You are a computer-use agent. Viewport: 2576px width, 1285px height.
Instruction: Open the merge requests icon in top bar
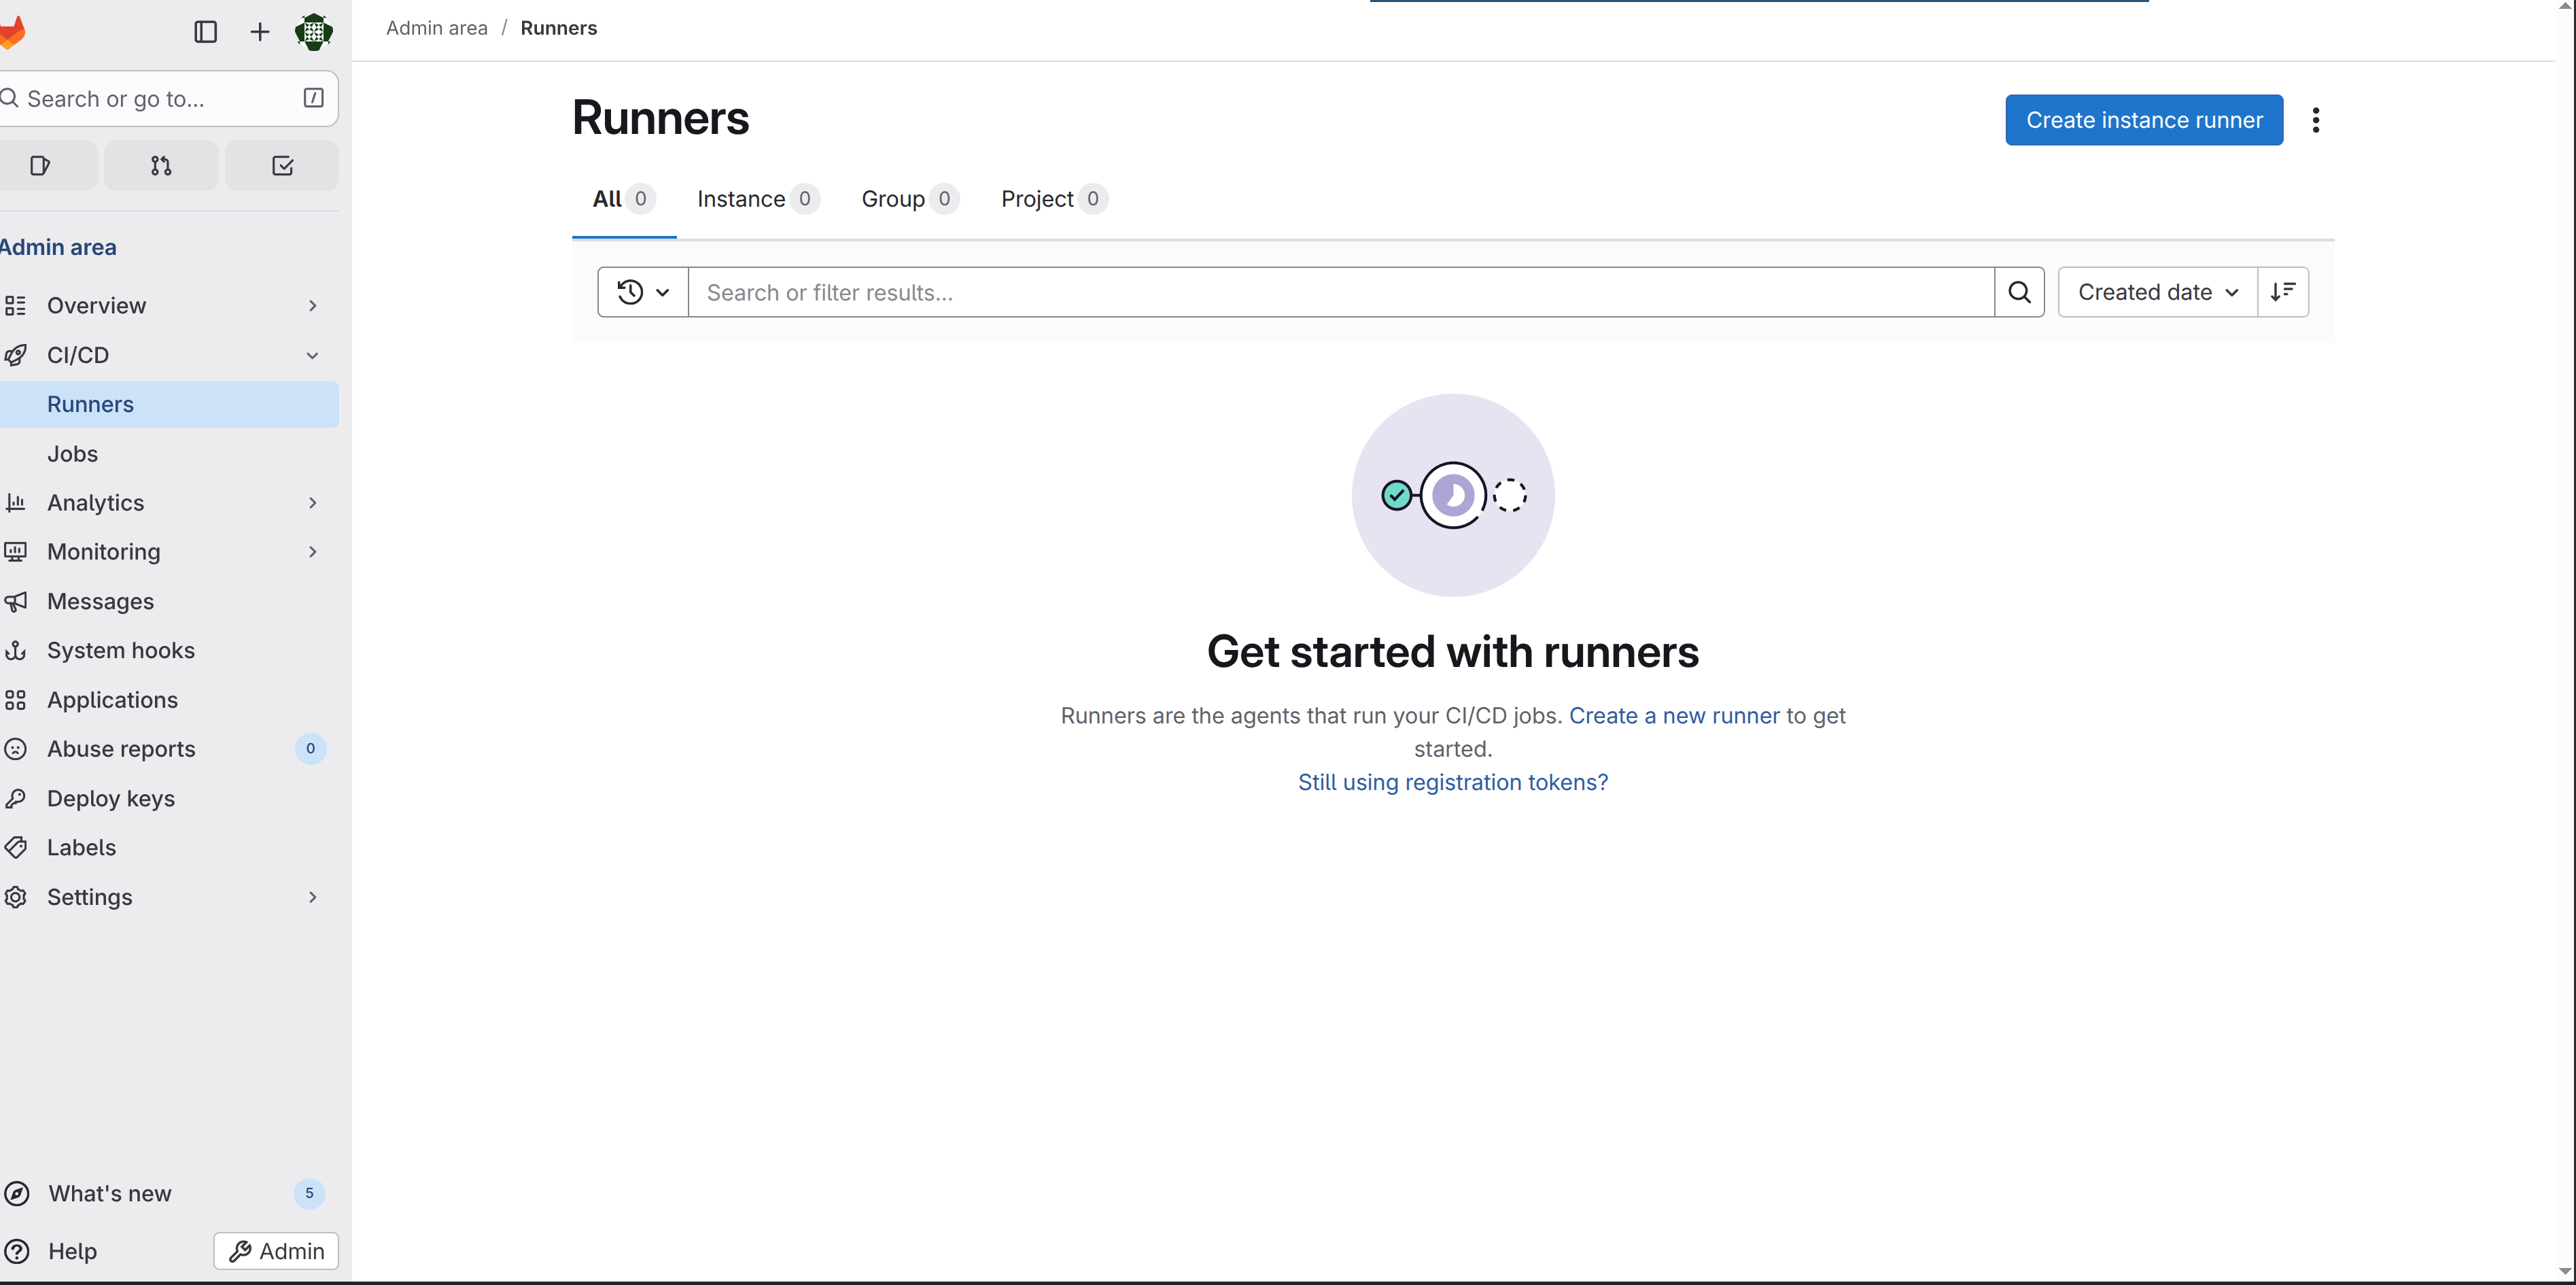point(160,165)
